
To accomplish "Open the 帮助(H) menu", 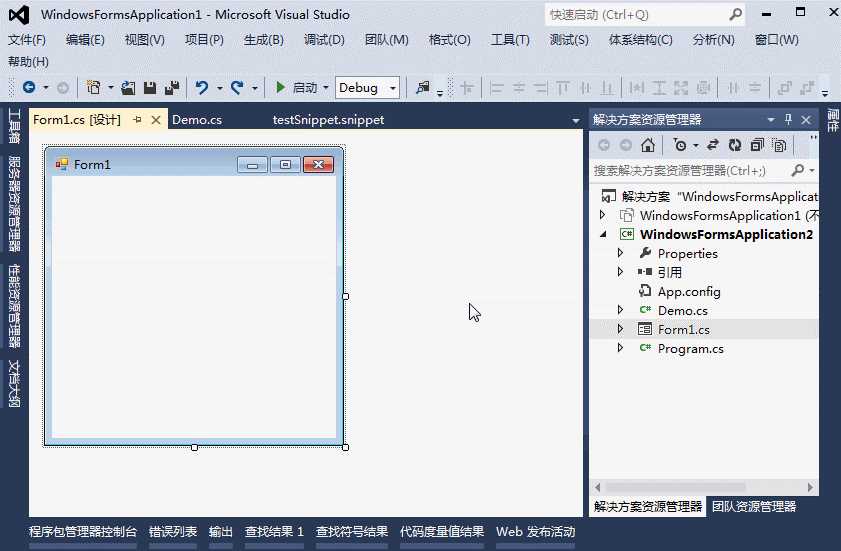I will pyautogui.click(x=28, y=62).
